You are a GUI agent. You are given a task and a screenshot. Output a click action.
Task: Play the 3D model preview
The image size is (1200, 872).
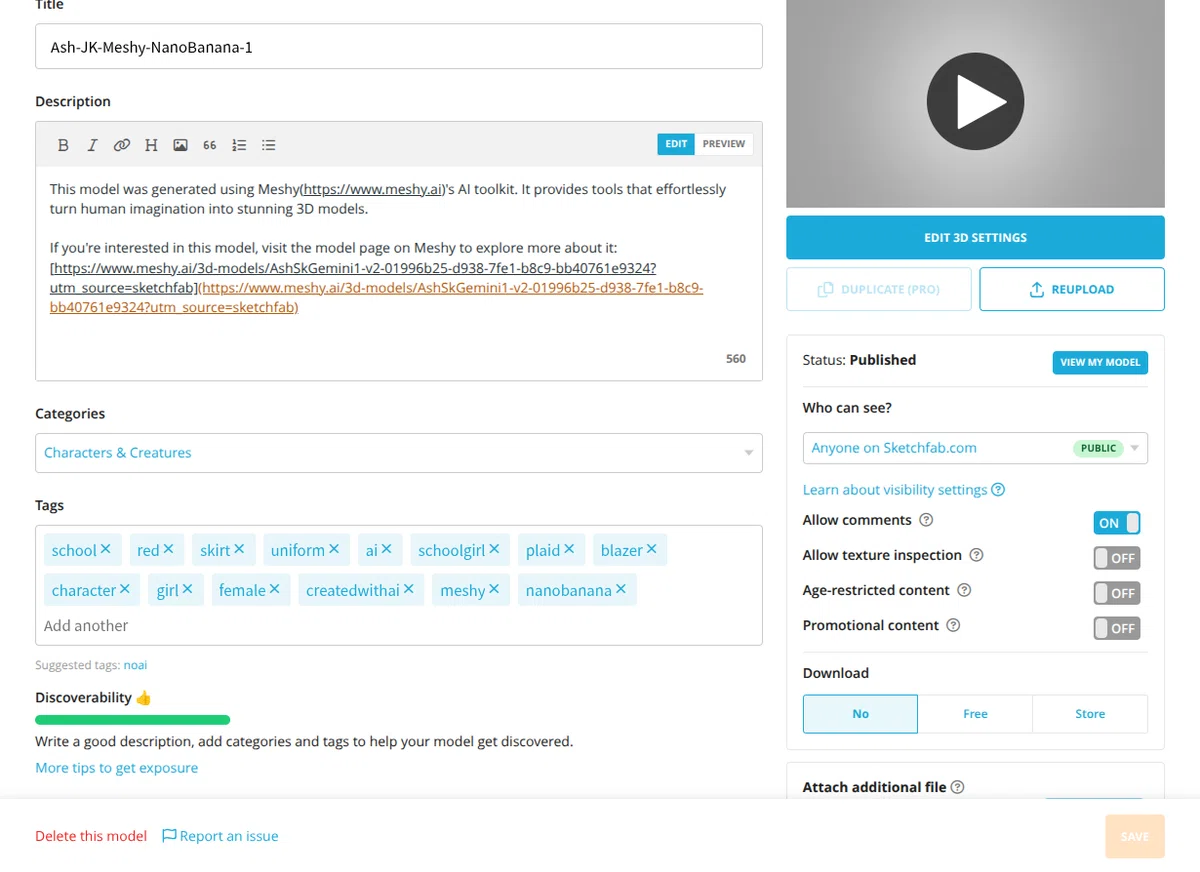(x=975, y=102)
